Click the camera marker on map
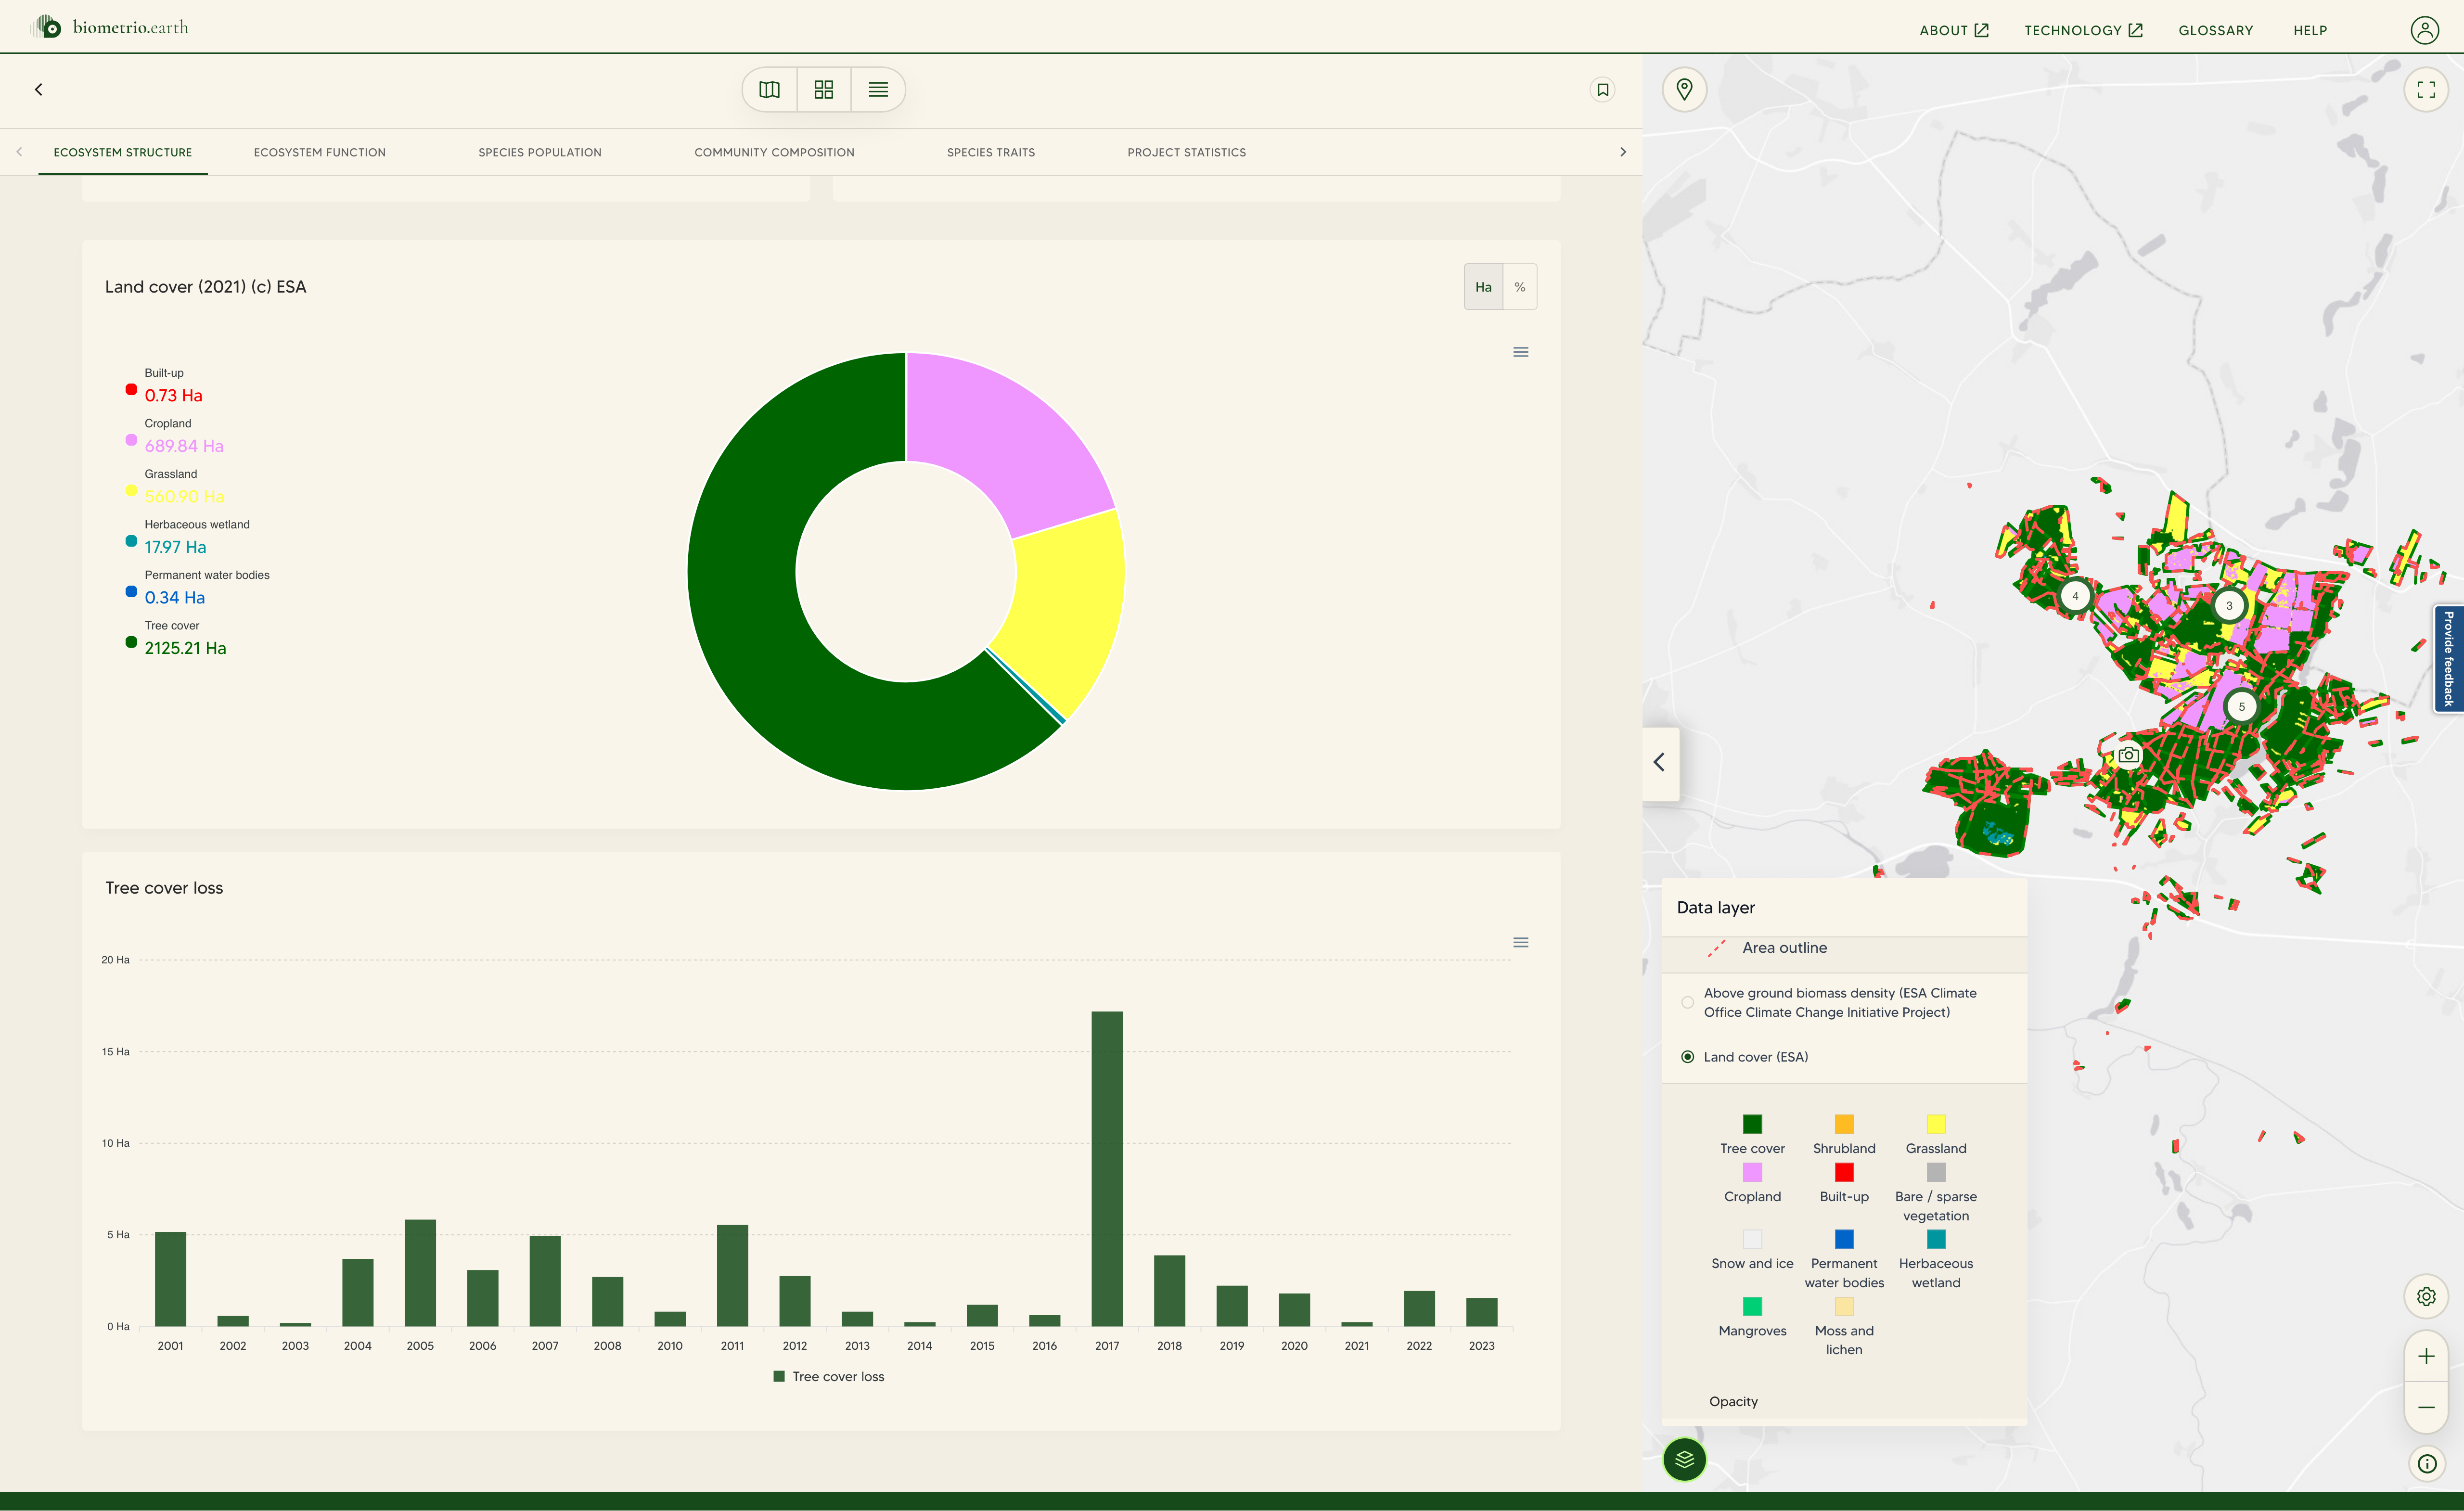Screen dimensions: 2464x1511 point(2129,755)
